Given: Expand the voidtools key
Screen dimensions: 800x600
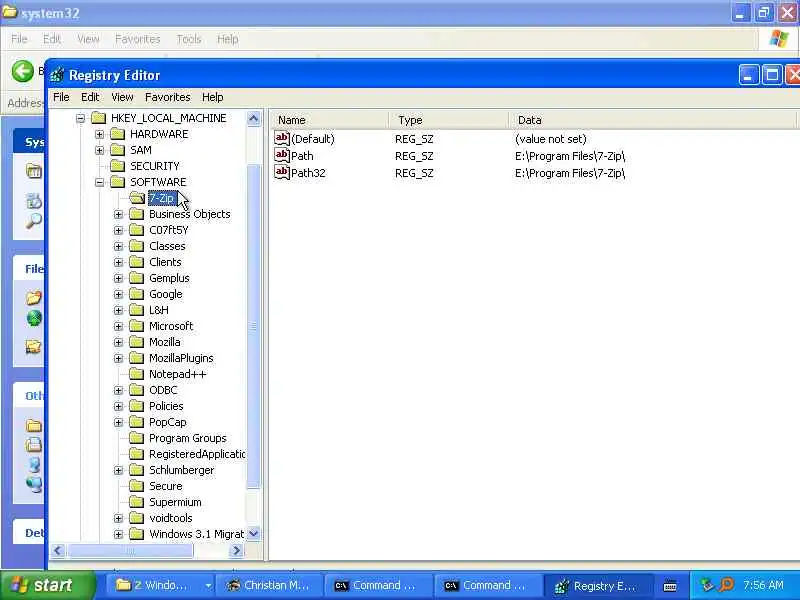Looking at the screenshot, I should (118, 518).
